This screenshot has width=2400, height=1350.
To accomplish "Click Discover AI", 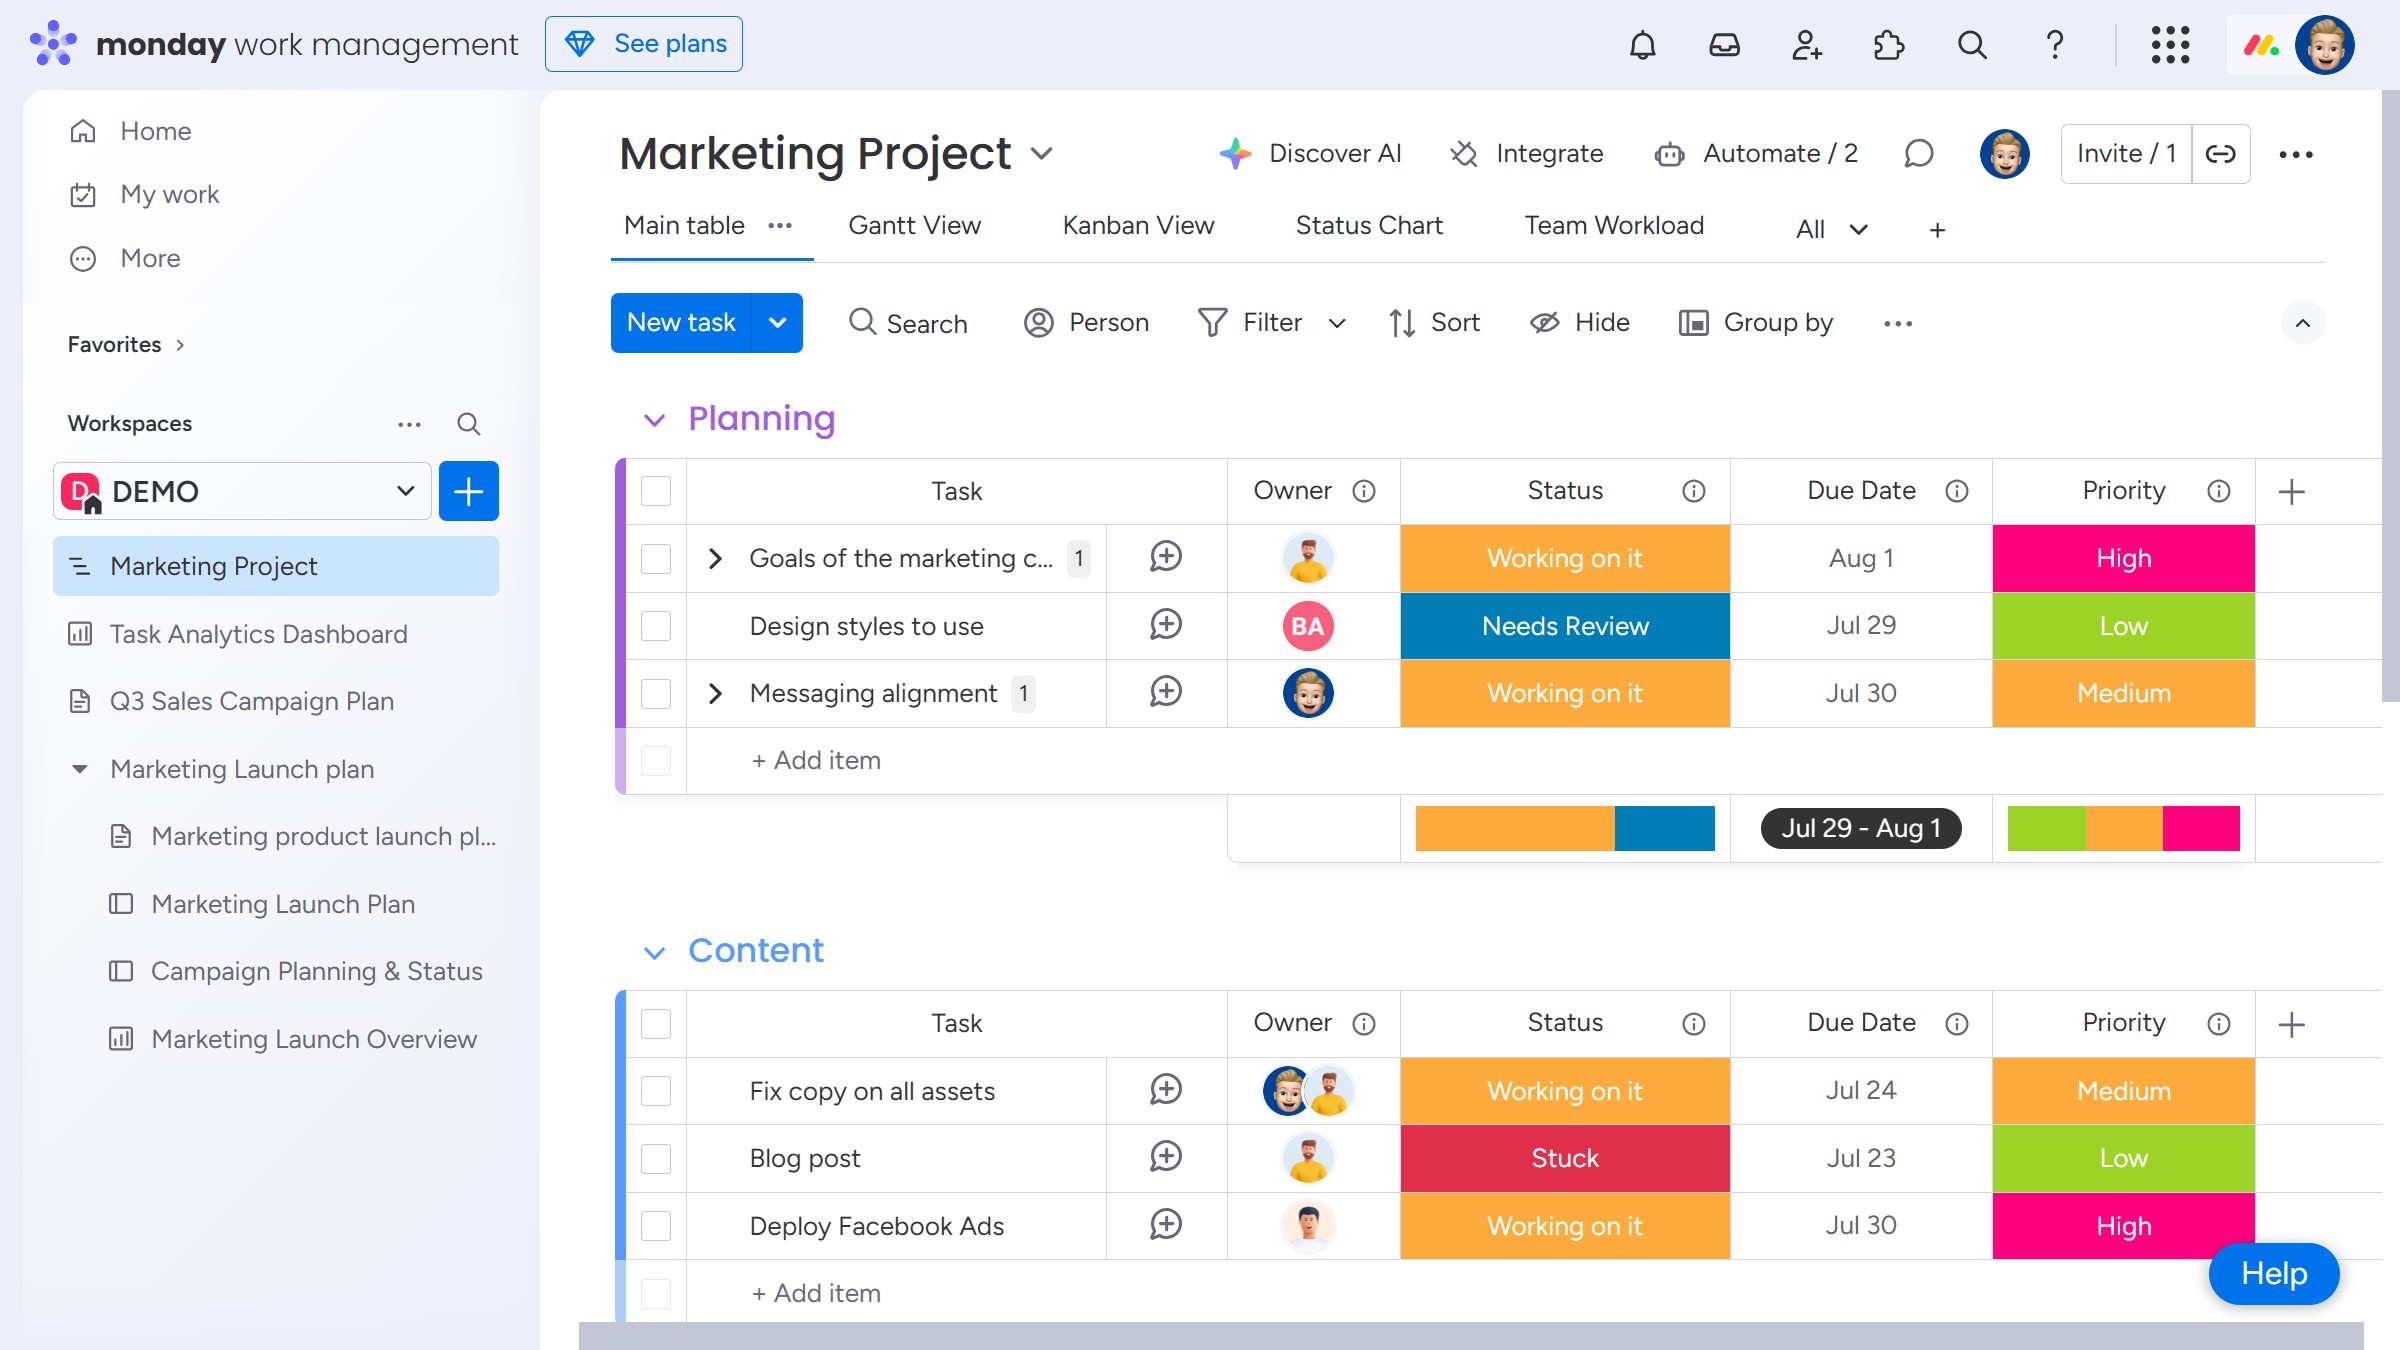I will (x=1310, y=154).
